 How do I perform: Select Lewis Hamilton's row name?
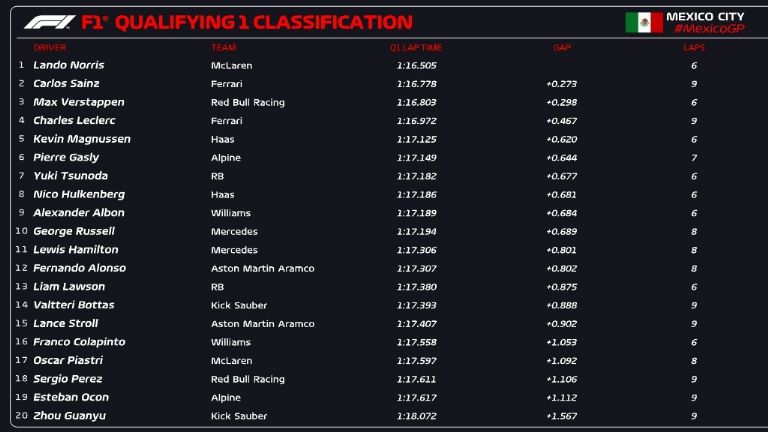click(x=76, y=250)
